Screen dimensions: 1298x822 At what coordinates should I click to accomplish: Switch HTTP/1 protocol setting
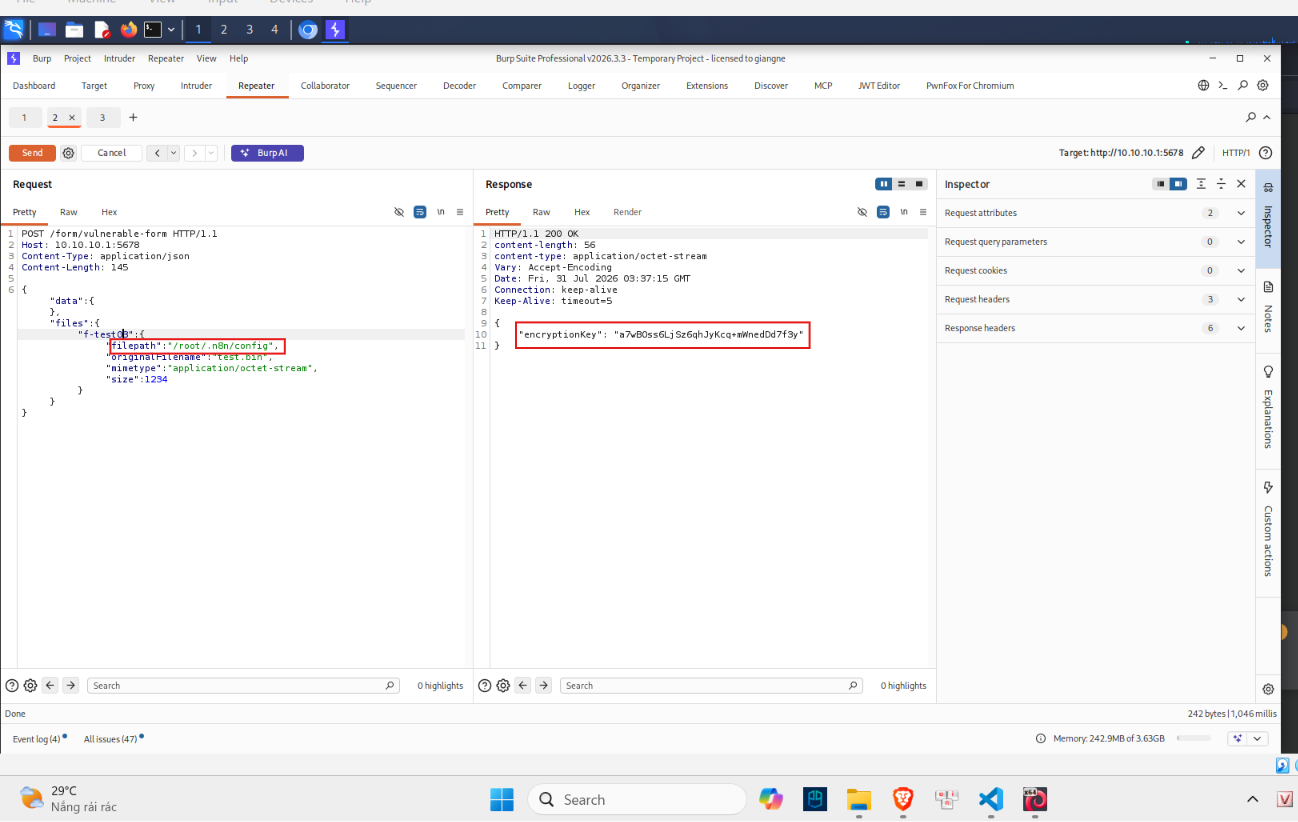1234,153
